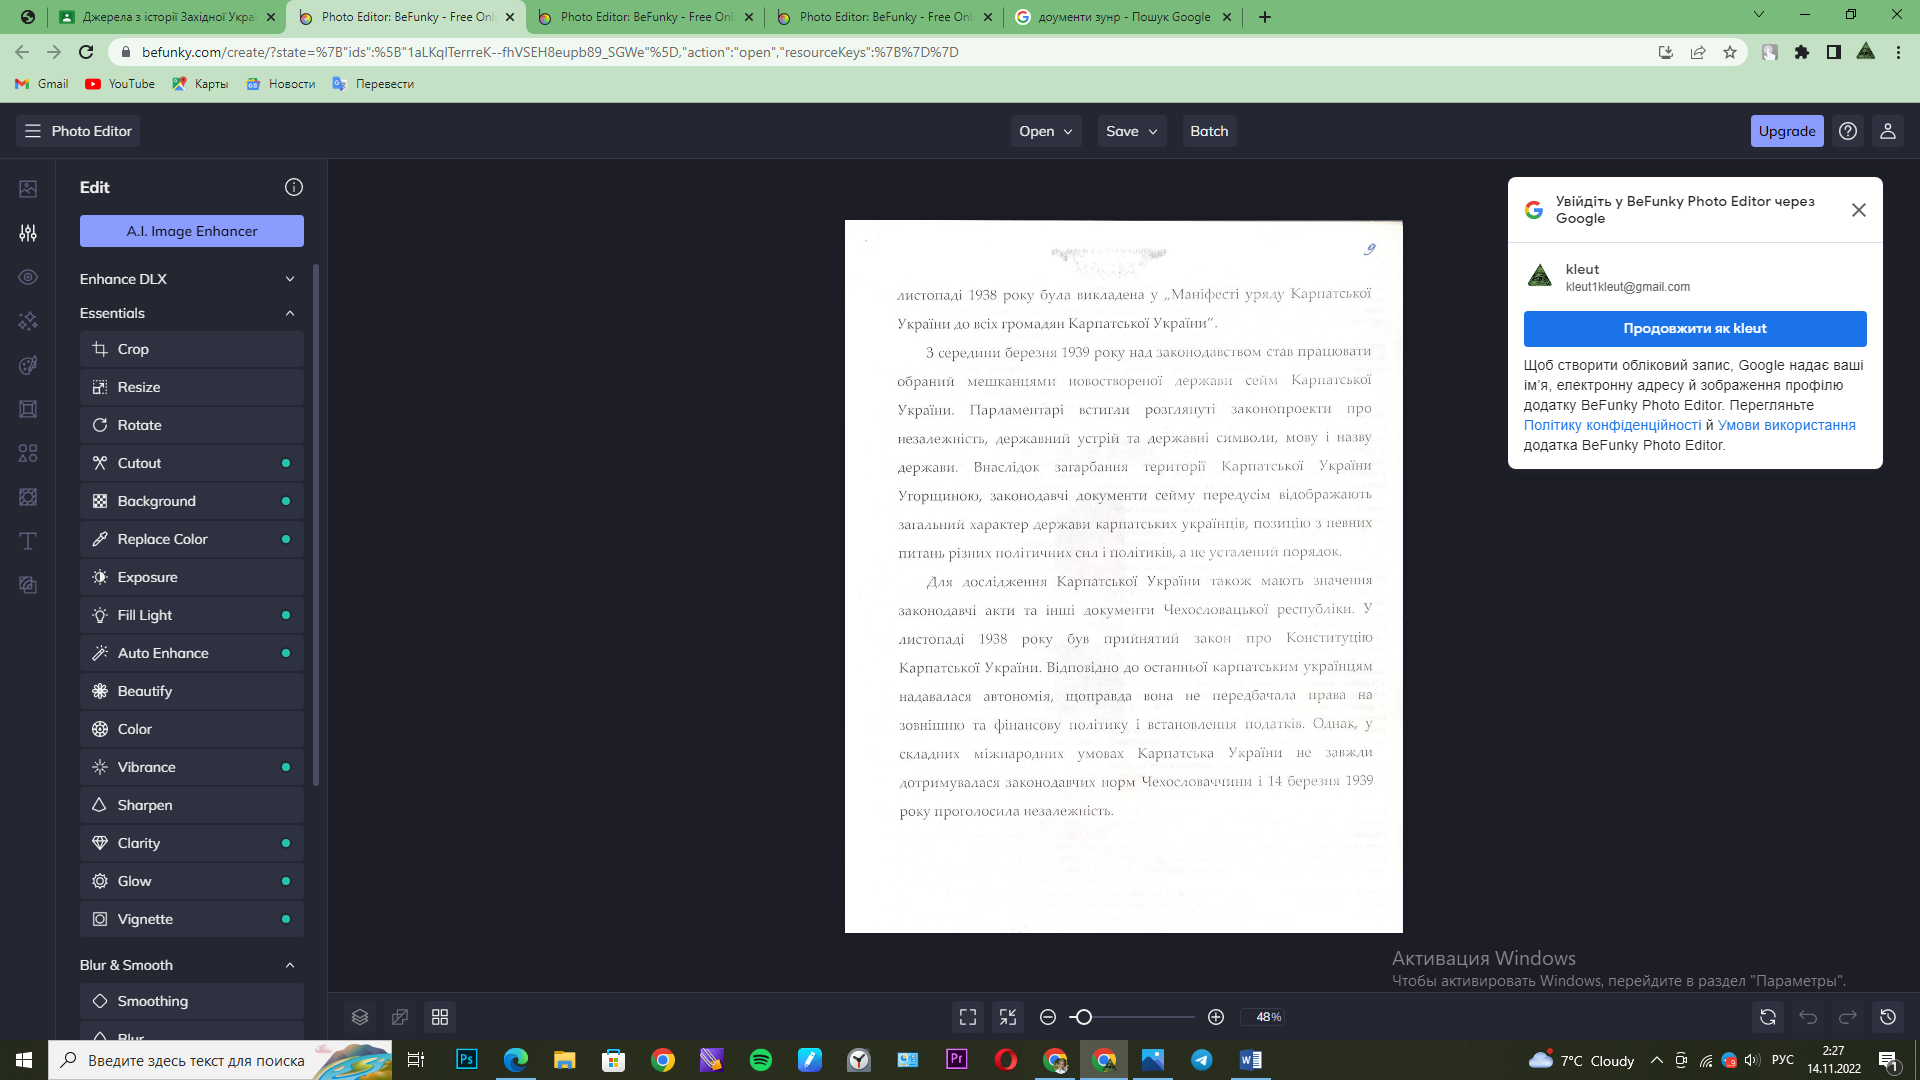Open the Color tool
1920x1080 pixels.
tap(192, 729)
